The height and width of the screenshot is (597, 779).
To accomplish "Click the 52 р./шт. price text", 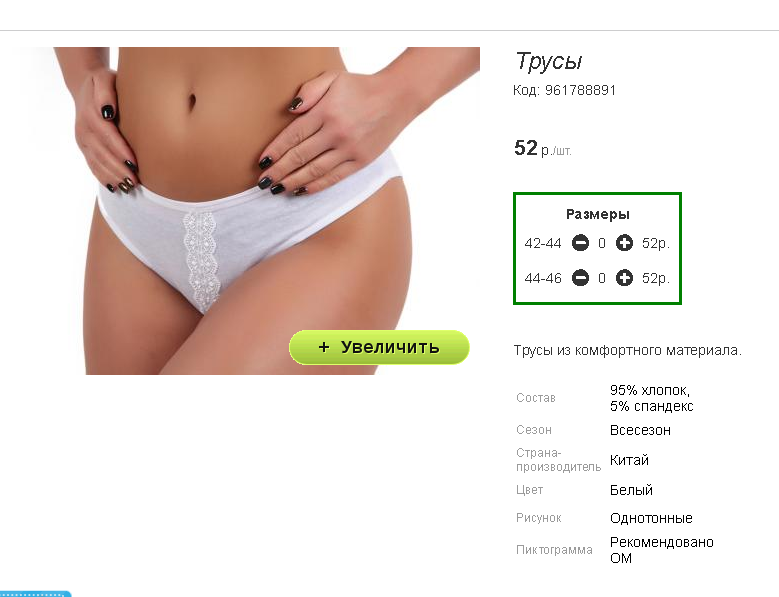I will pyautogui.click(x=543, y=148).
